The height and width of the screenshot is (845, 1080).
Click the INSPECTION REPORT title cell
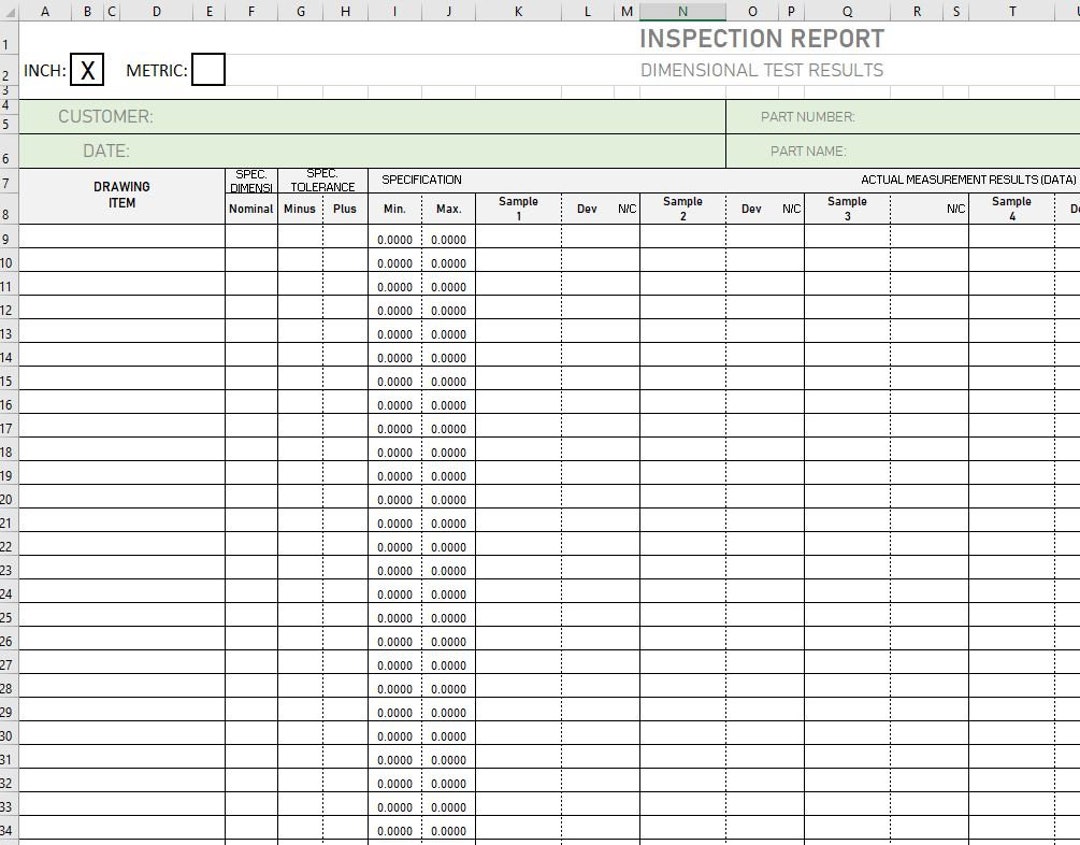point(761,38)
